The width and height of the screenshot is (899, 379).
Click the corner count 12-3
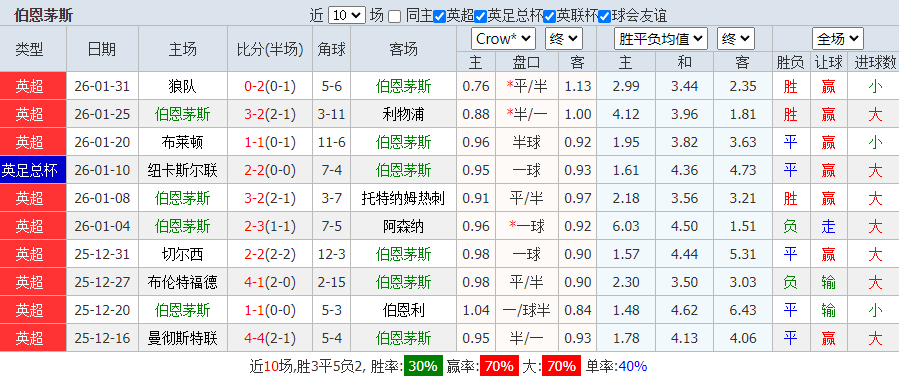[x=331, y=255]
